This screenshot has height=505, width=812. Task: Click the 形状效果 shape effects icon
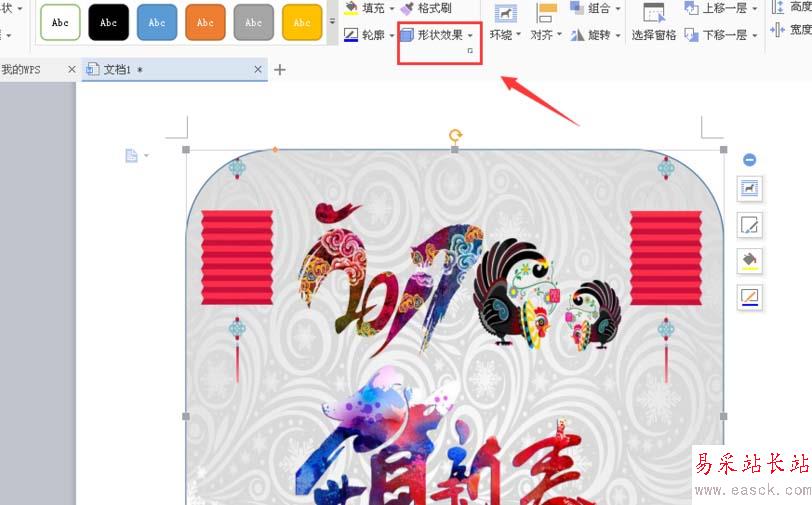[408, 35]
